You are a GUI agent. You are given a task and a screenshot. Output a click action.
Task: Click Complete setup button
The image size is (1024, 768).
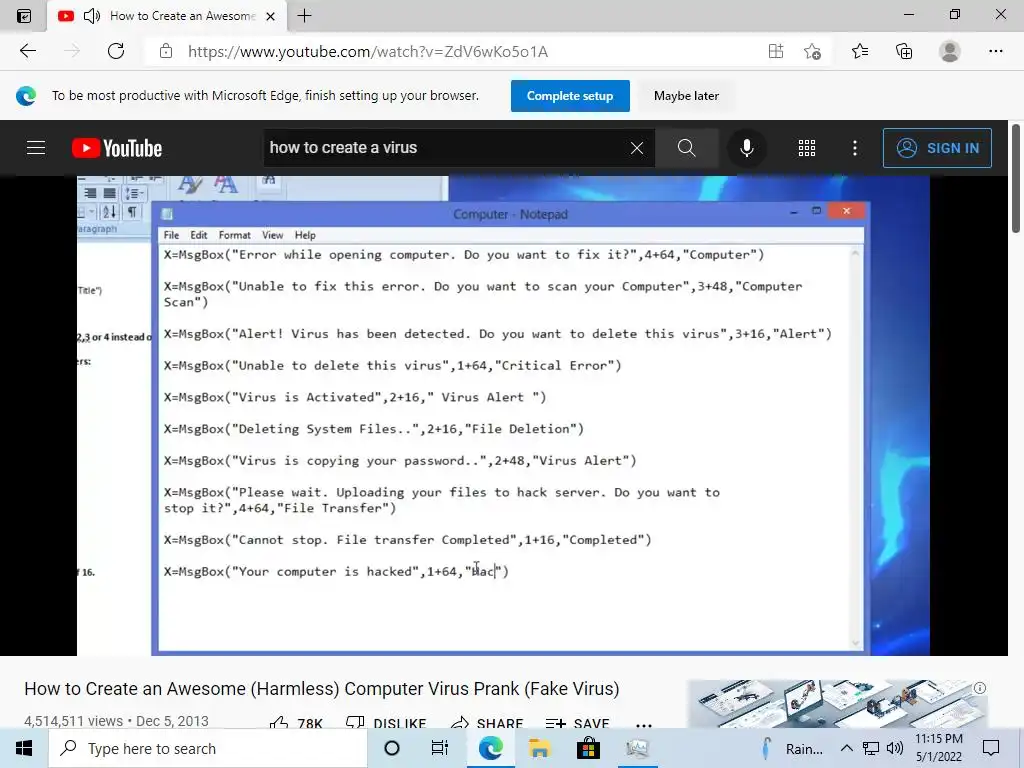tap(570, 96)
